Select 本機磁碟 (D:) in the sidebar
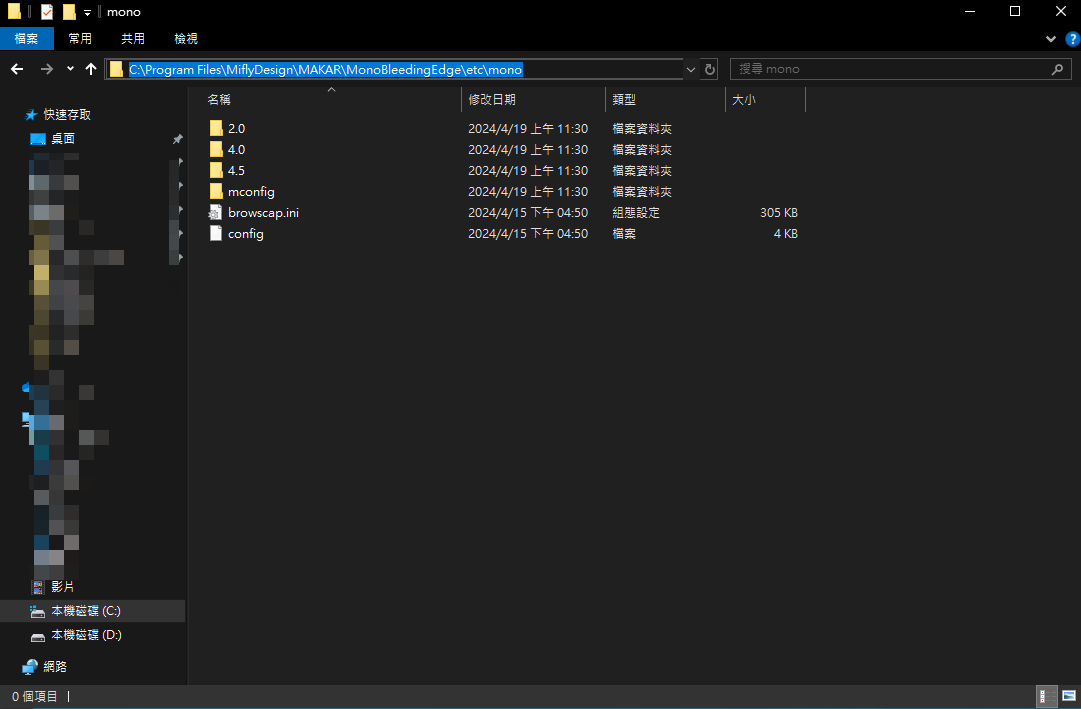The image size is (1081, 709). (x=86, y=635)
